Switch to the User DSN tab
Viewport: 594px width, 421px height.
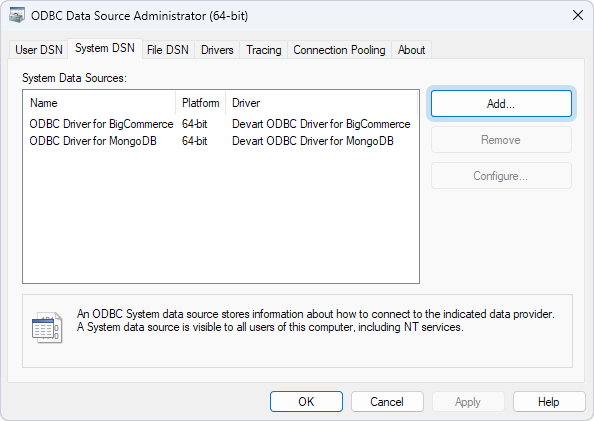point(39,50)
